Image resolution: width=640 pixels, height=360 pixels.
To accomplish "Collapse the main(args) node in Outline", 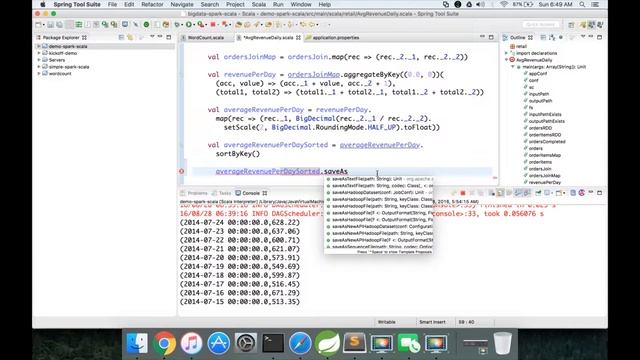I will click(513, 67).
